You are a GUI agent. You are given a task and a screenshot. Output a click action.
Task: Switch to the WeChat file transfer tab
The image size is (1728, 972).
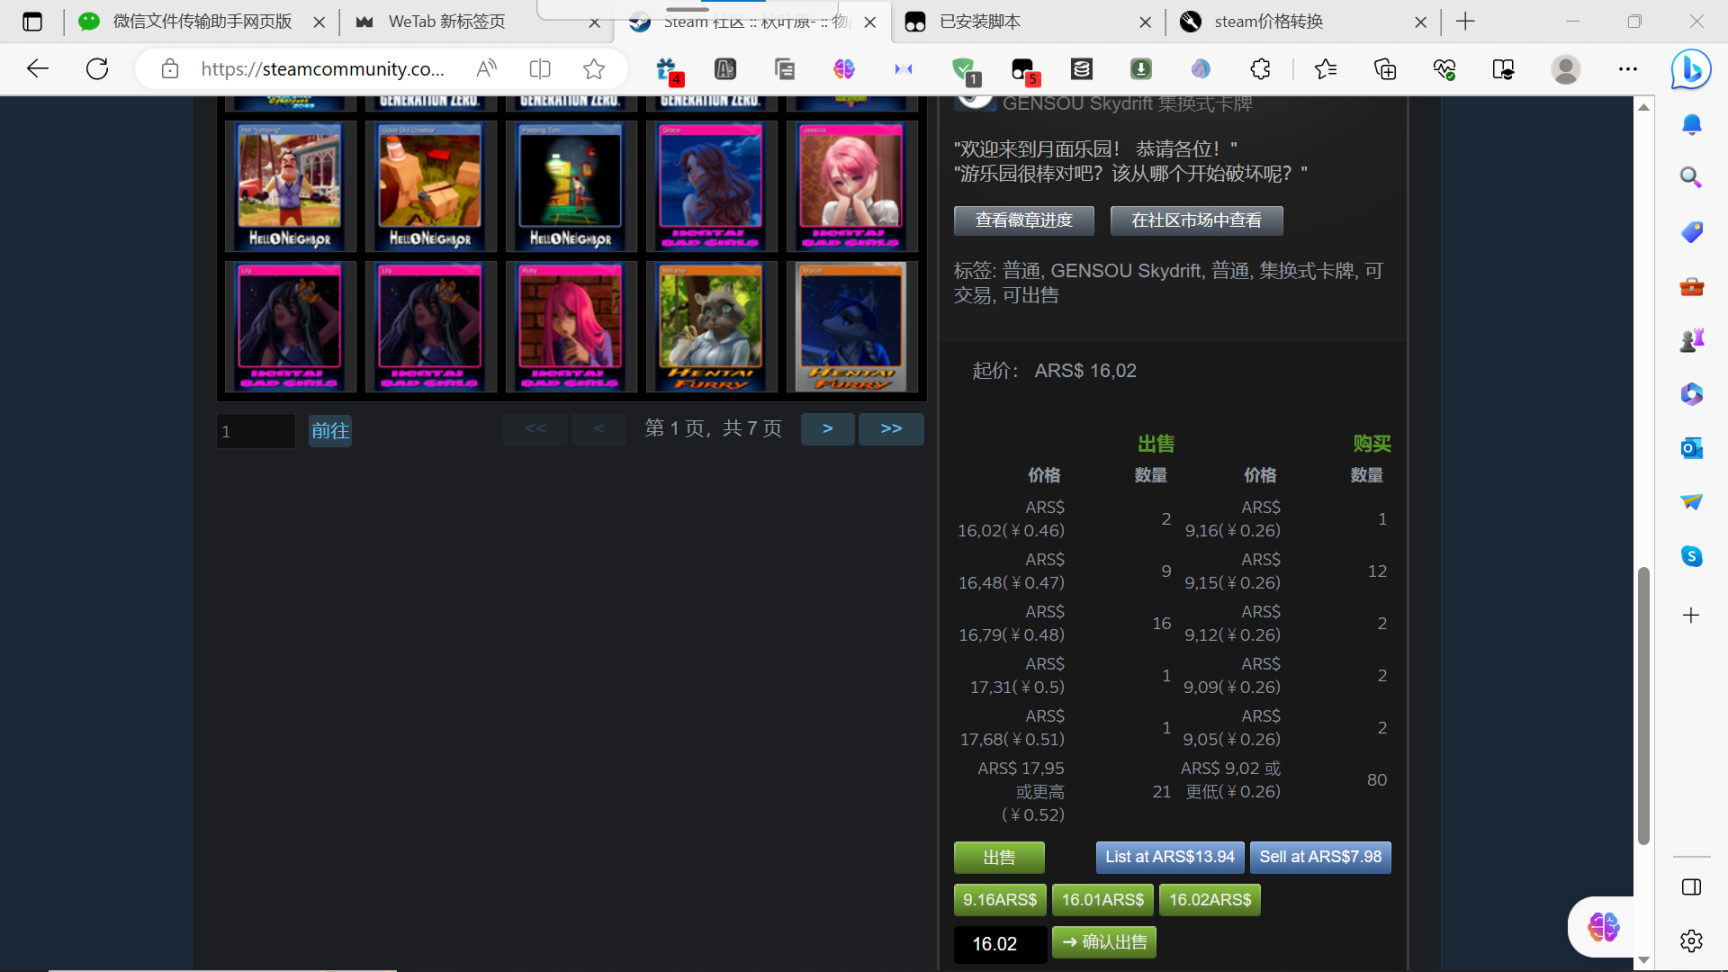click(x=202, y=21)
